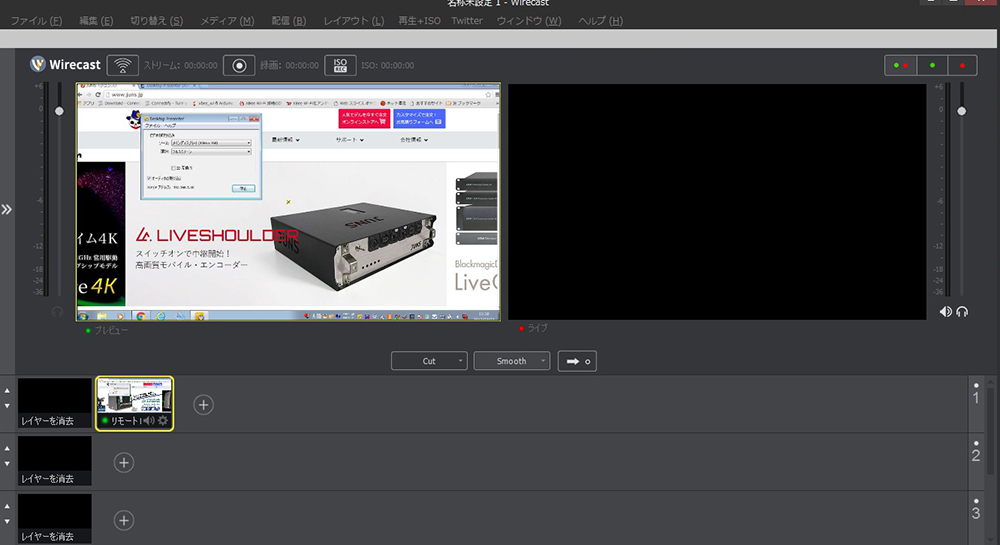Open the Cut transition dropdown
1000x545 pixels.
point(429,361)
